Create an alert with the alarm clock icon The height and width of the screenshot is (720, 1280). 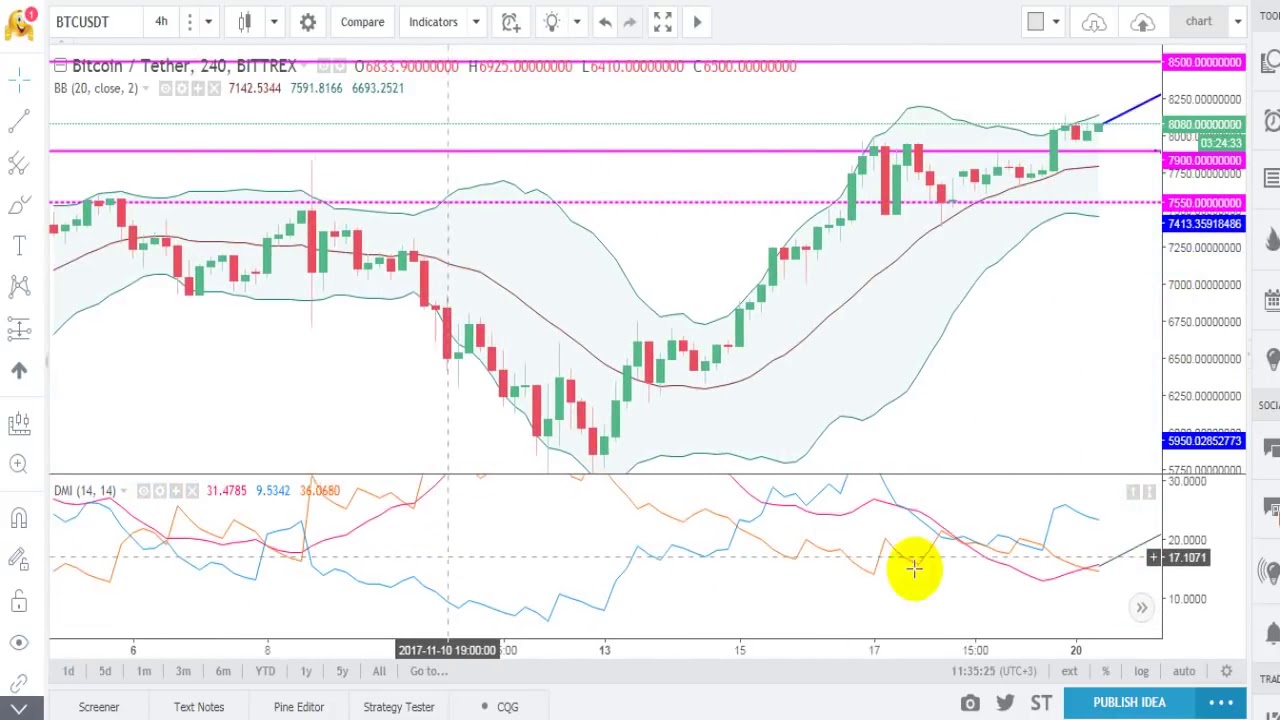pyautogui.click(x=510, y=21)
